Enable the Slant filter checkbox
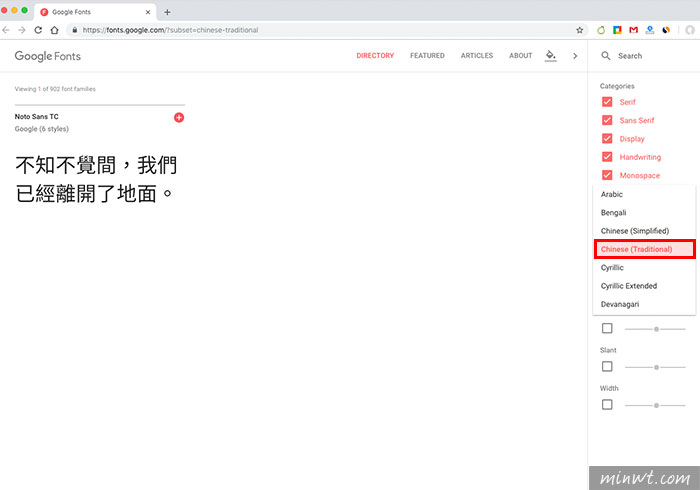 [x=607, y=366]
